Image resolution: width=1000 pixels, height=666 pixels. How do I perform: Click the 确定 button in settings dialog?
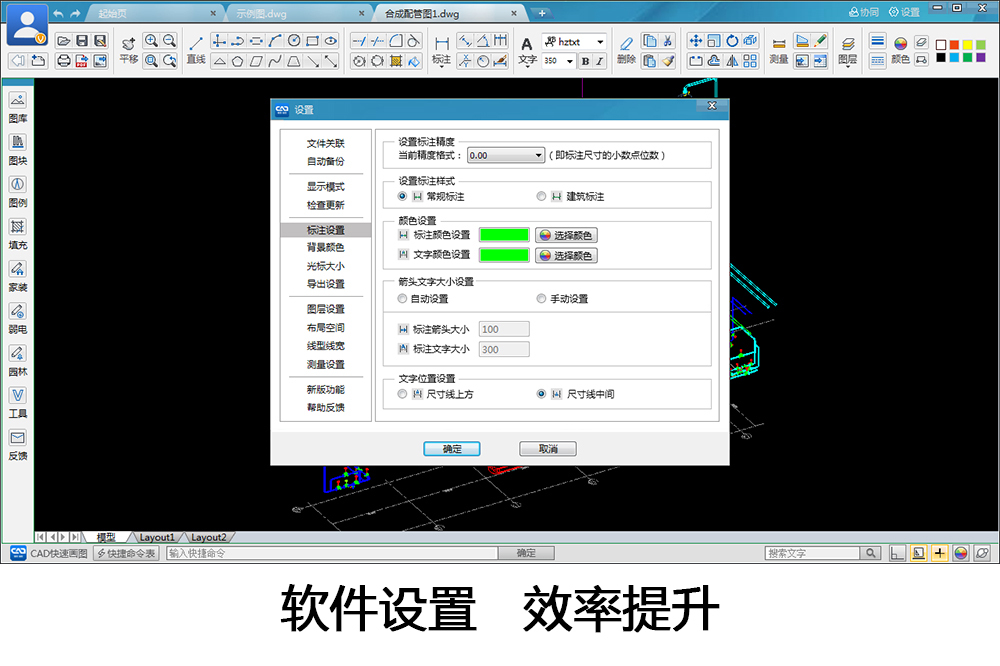point(452,449)
